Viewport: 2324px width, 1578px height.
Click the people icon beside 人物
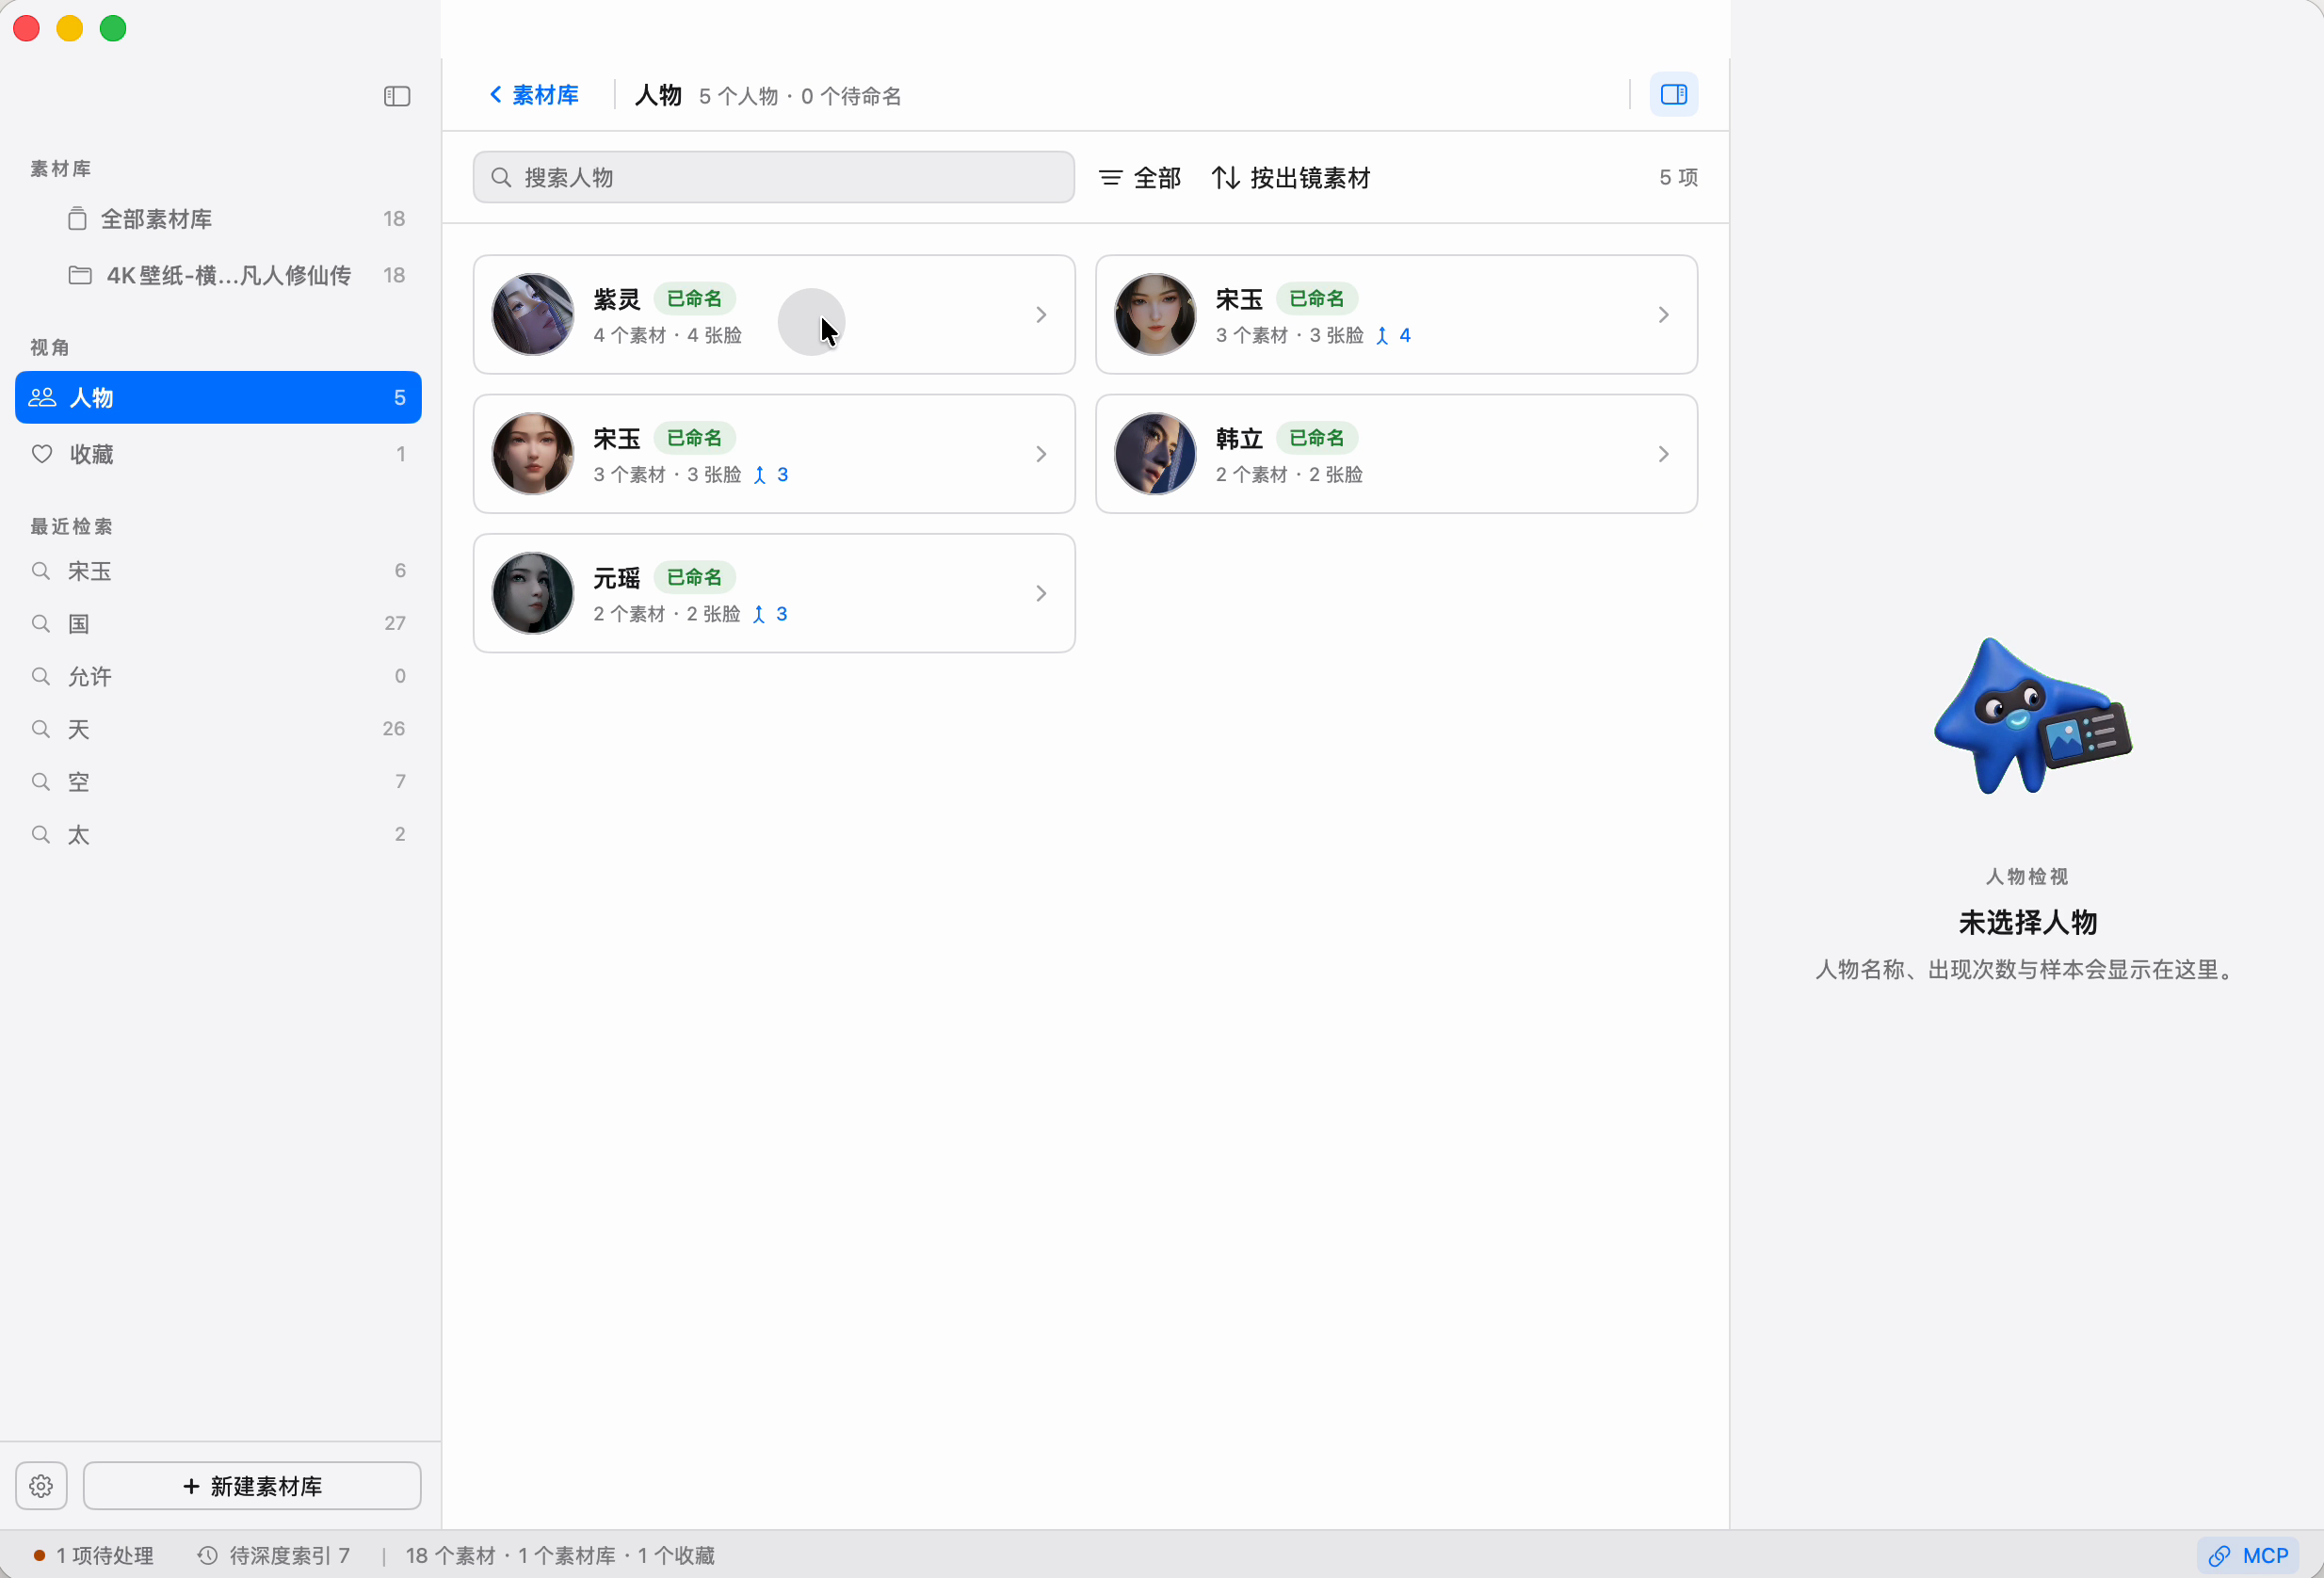[x=42, y=397]
